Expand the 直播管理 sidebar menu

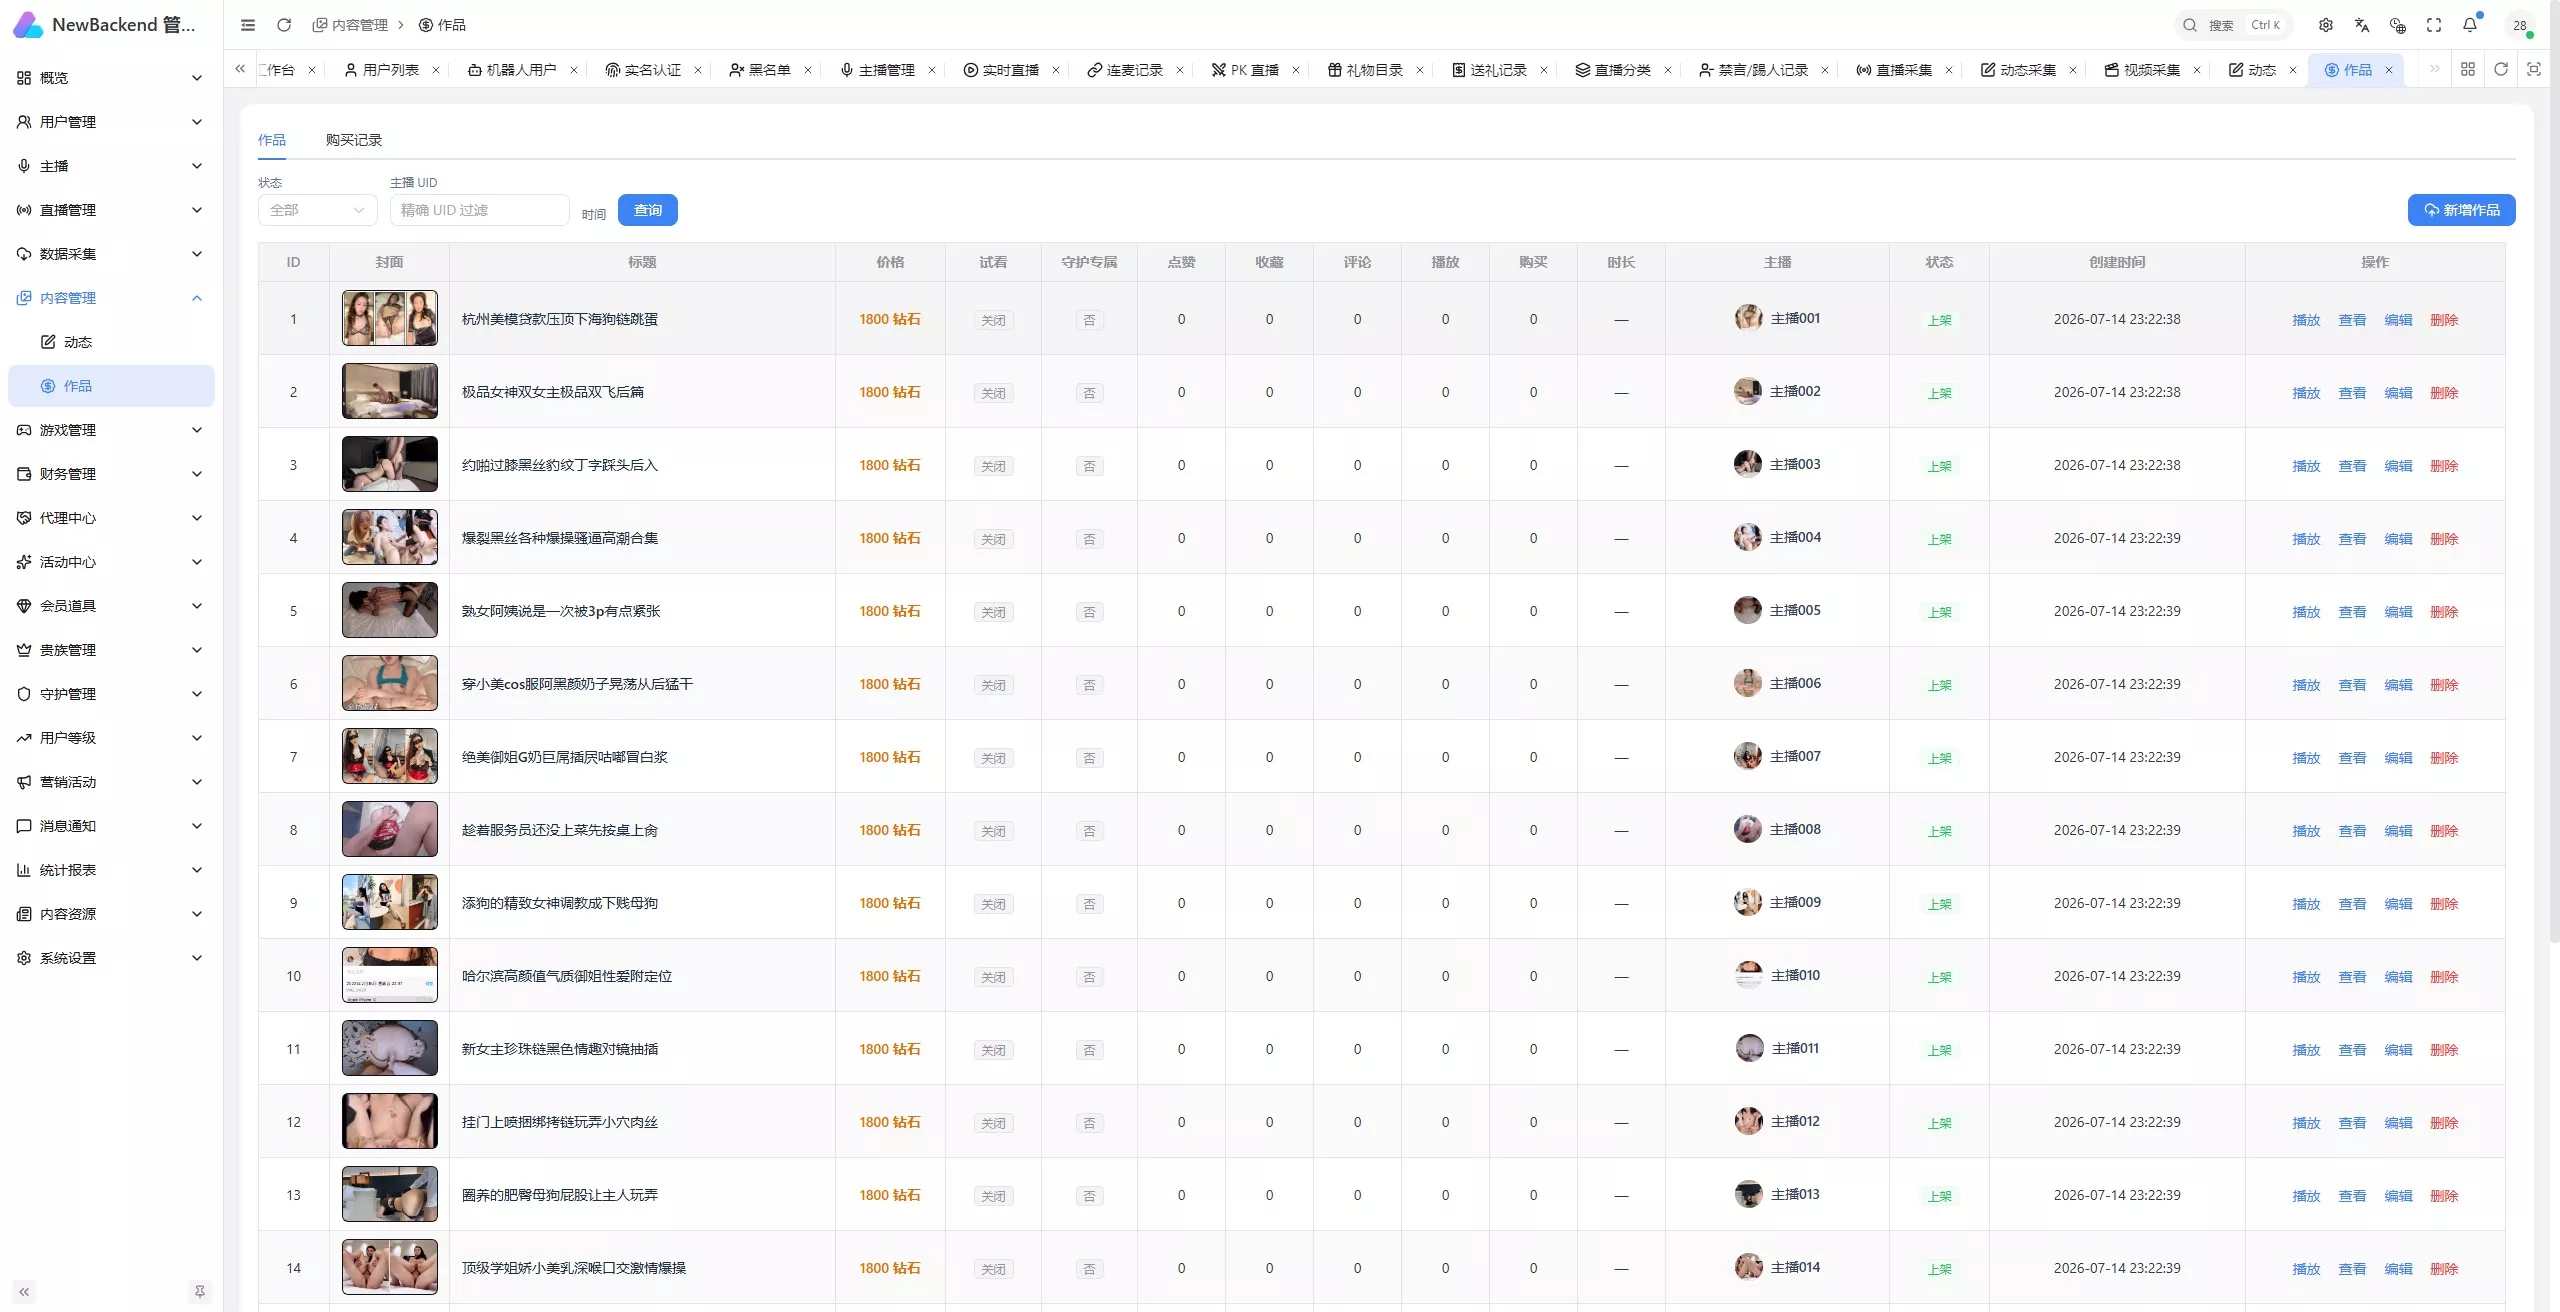click(x=110, y=210)
